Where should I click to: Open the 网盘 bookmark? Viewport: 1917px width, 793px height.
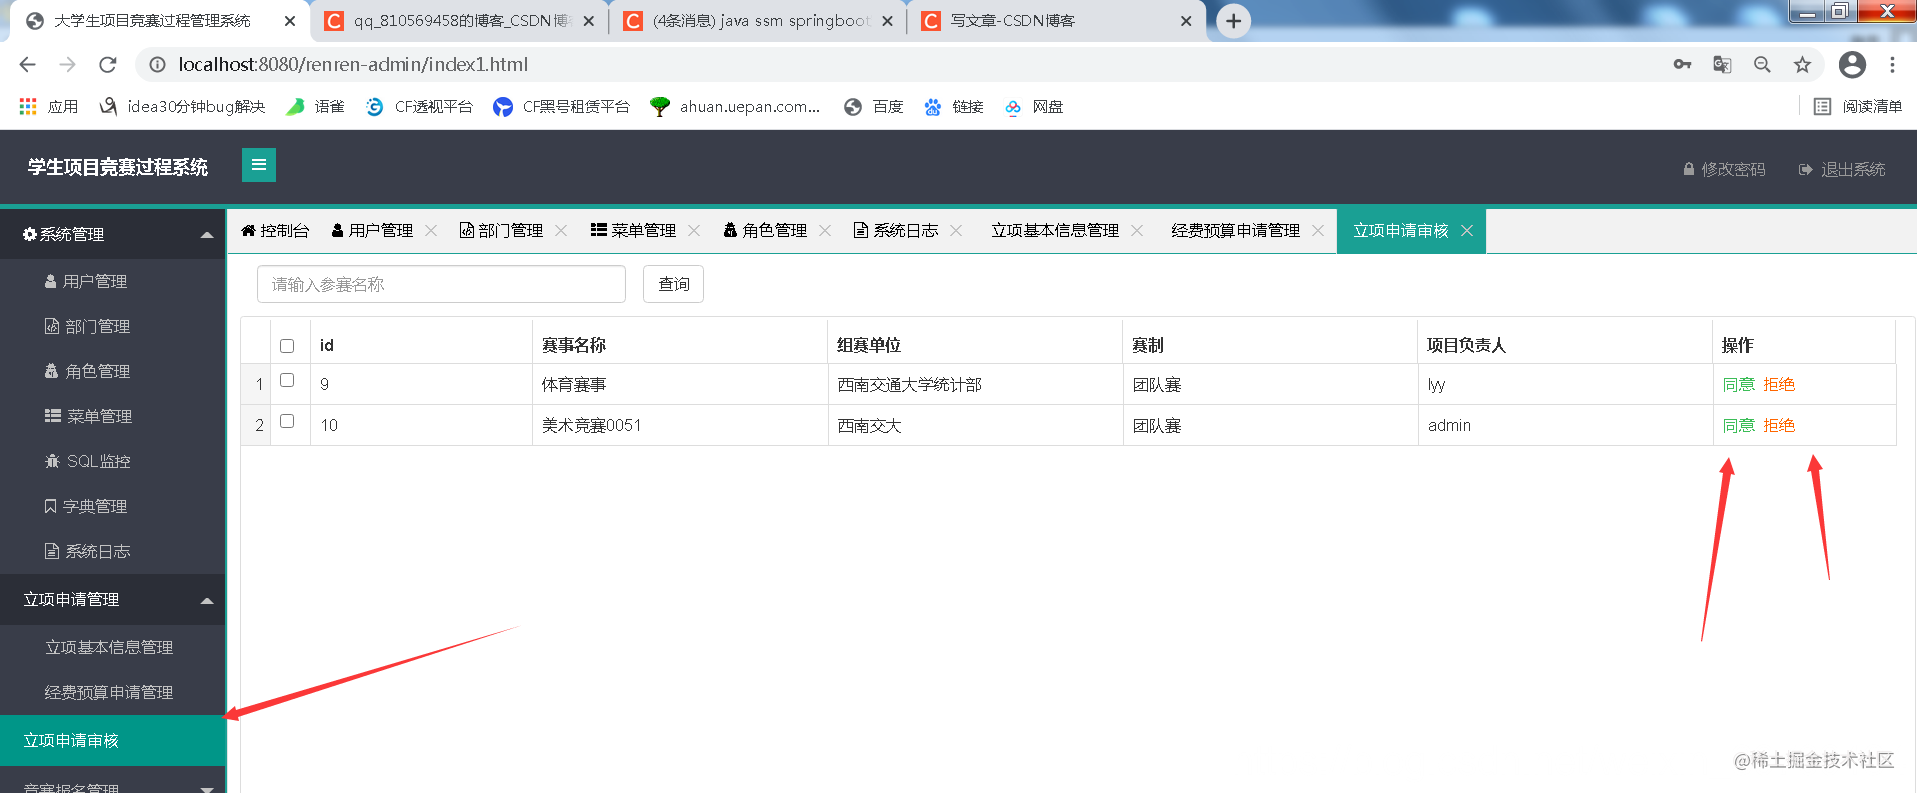pos(1033,106)
